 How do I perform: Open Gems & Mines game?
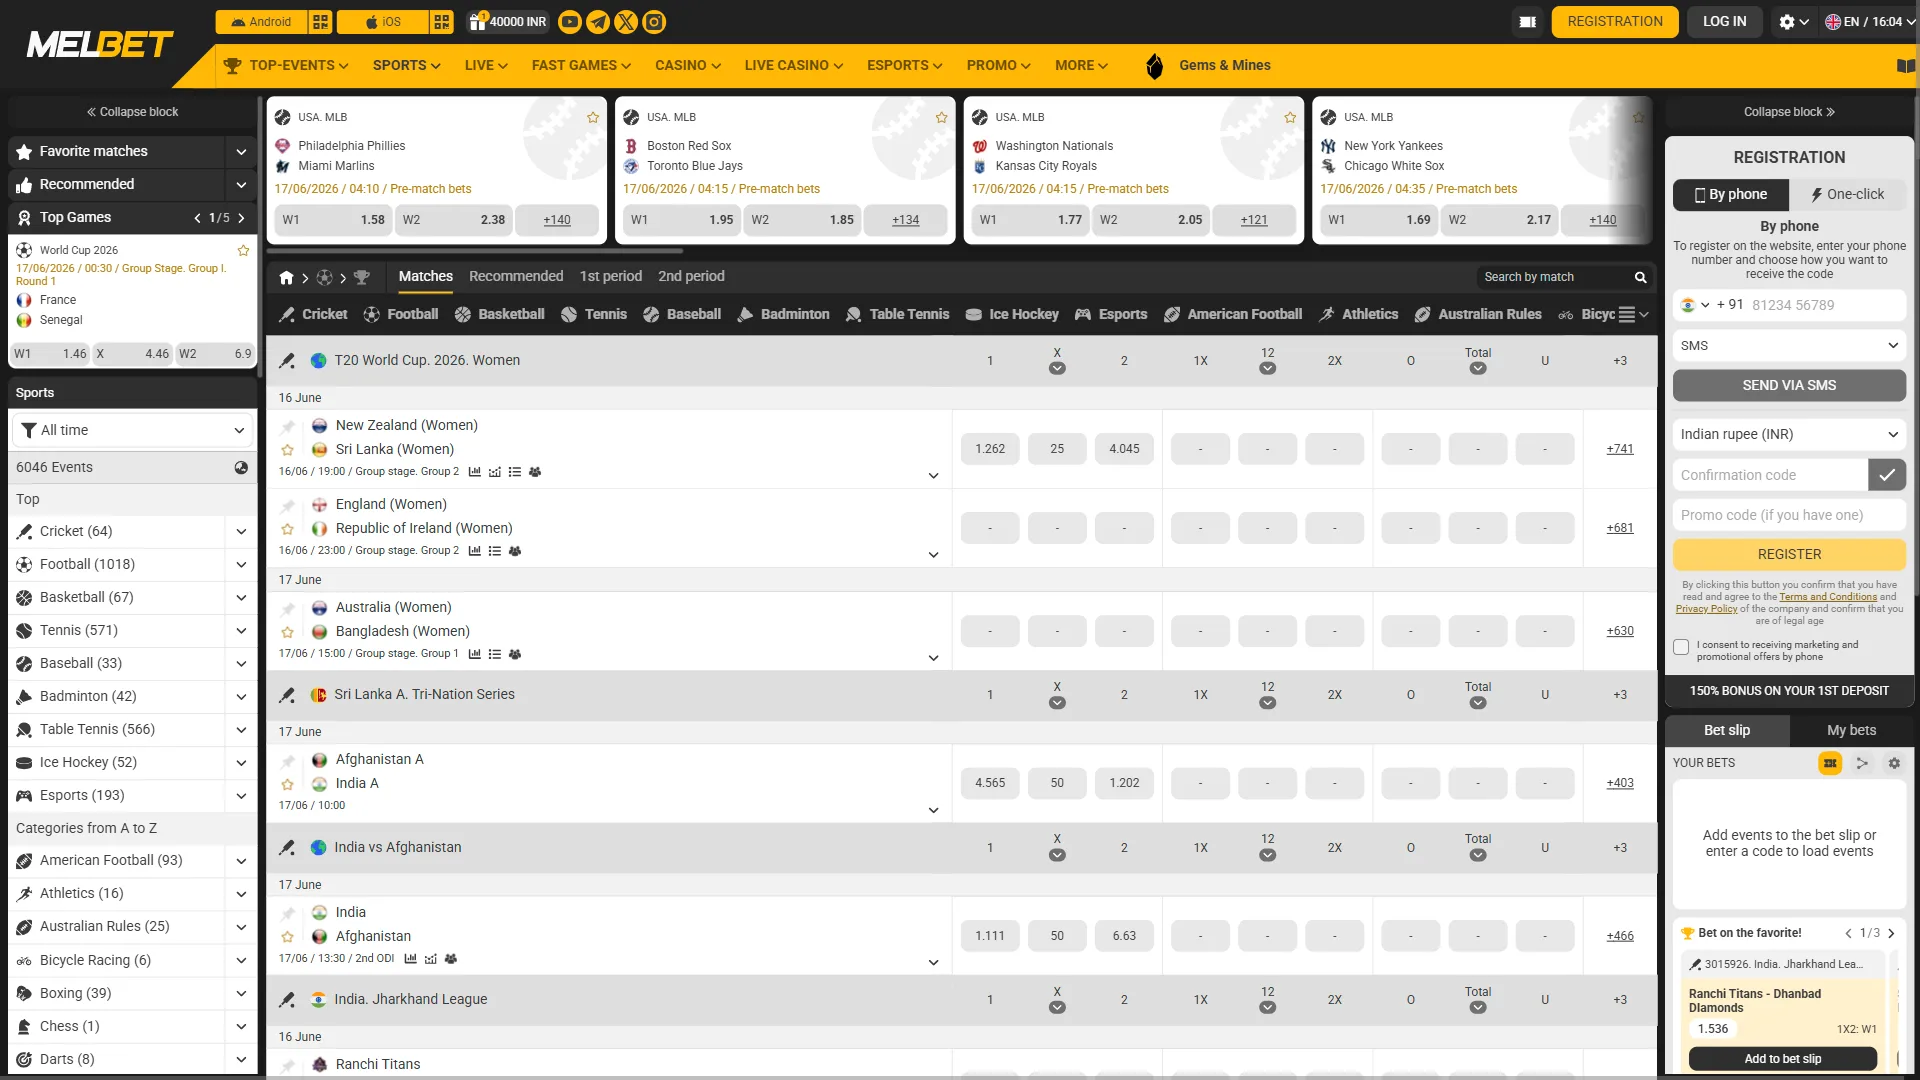(x=1208, y=66)
